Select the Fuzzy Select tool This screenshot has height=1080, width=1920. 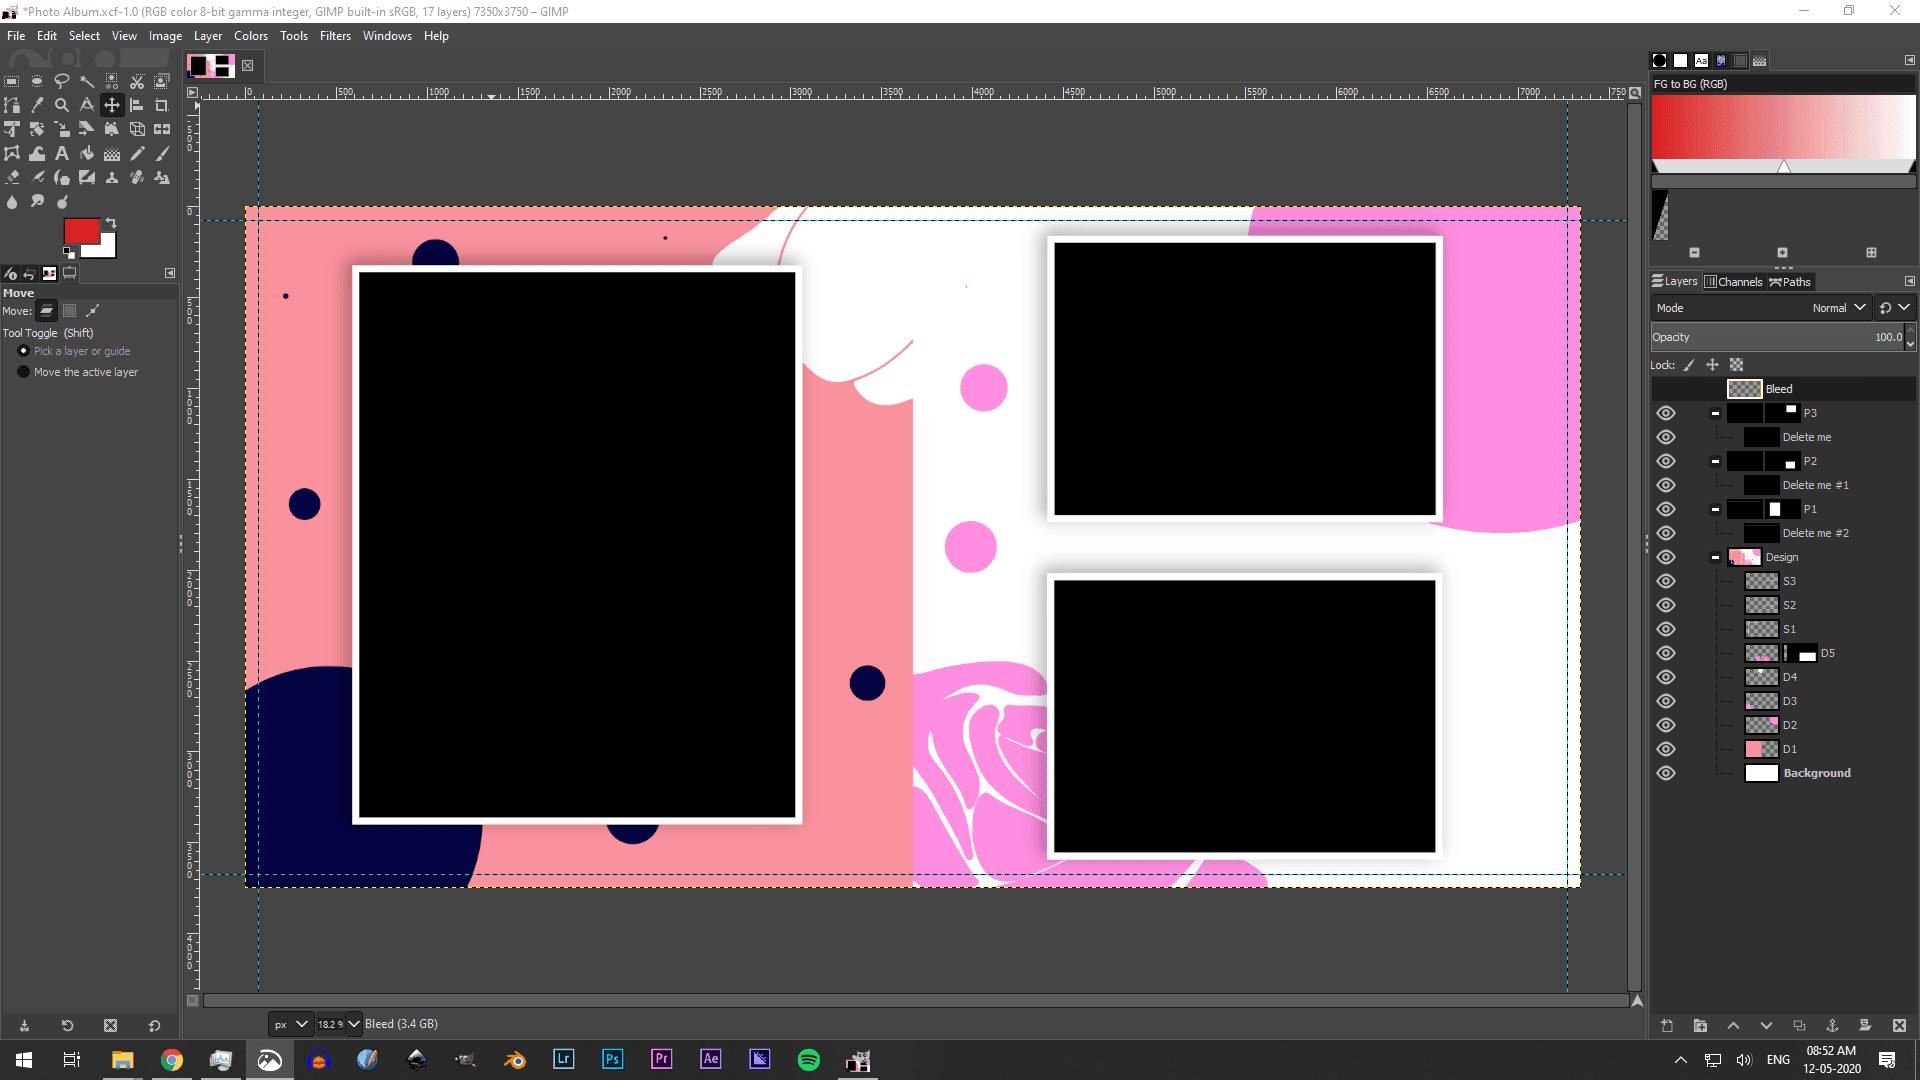coord(87,81)
